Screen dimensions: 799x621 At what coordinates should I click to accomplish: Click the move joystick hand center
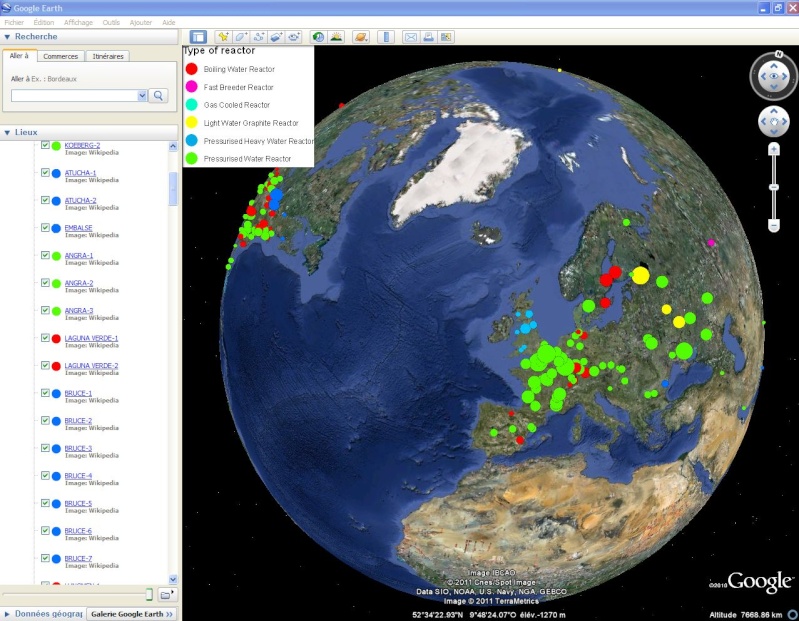774,122
